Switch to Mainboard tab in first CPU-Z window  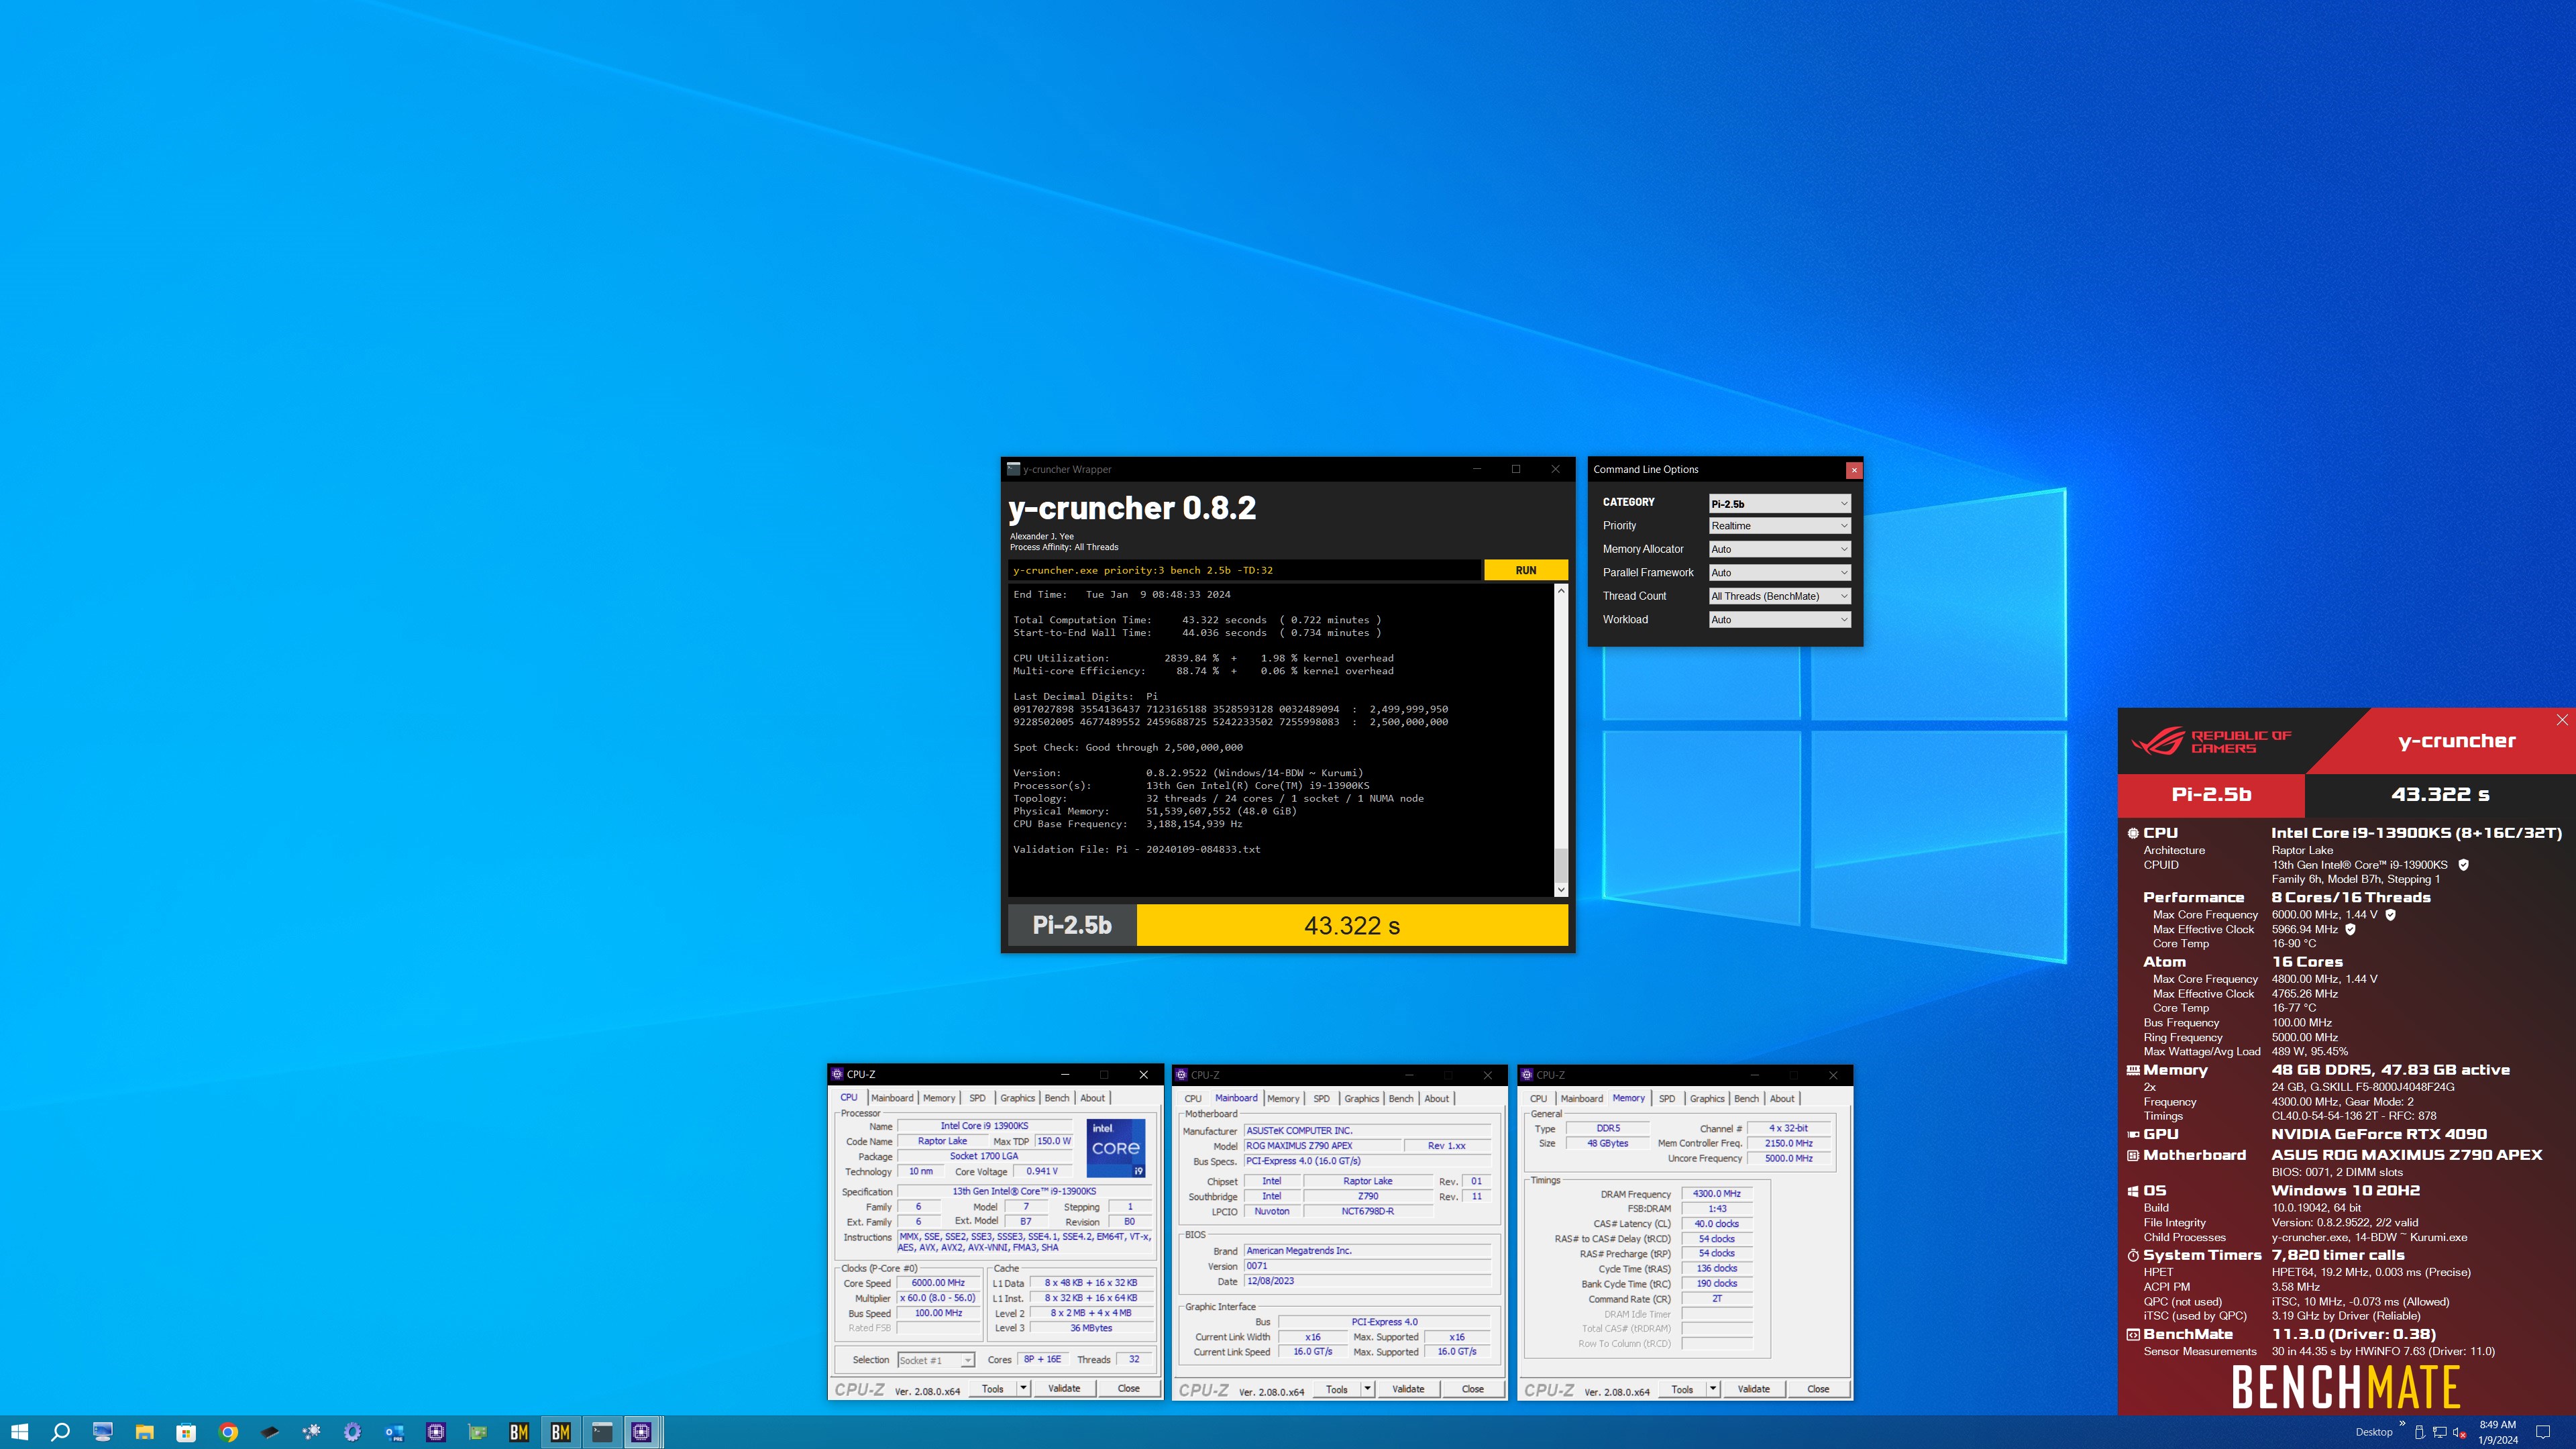892,1098
